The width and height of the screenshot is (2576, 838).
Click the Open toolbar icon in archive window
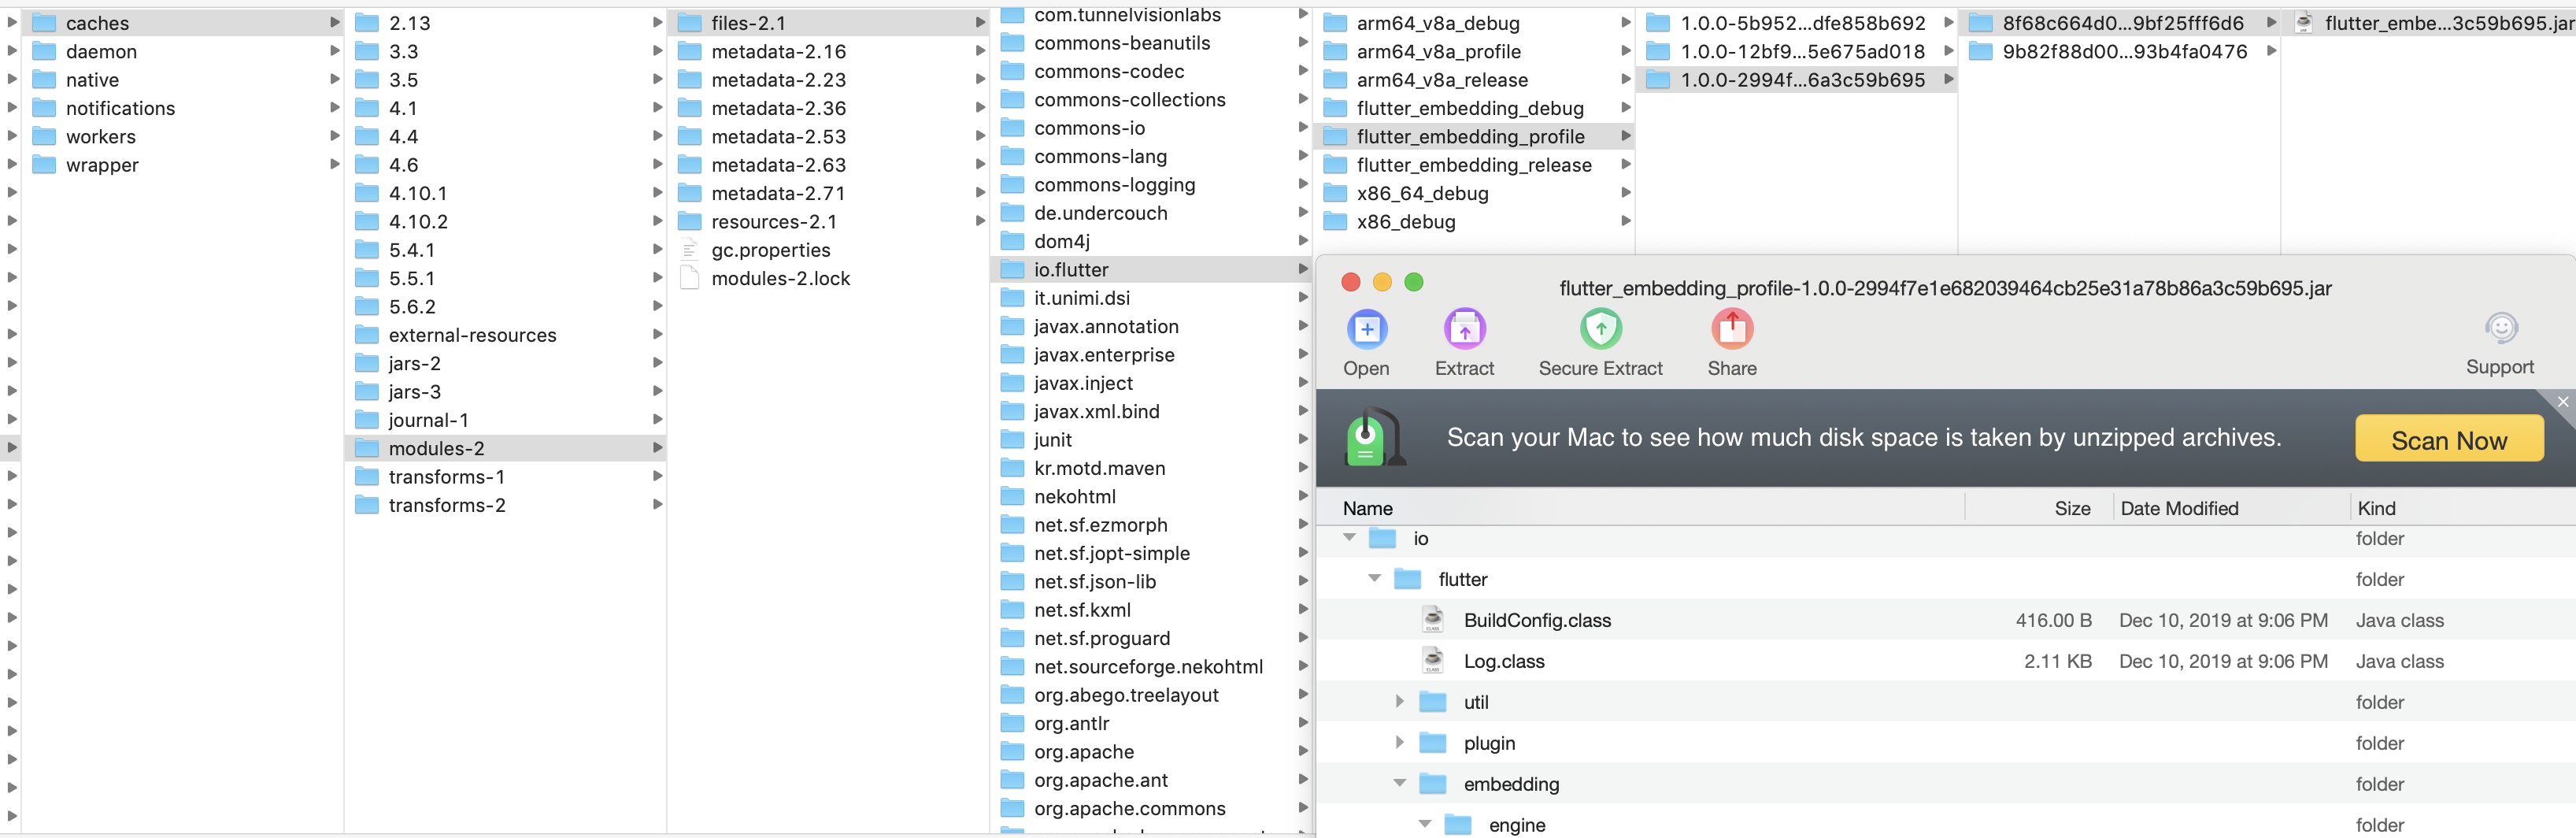(x=1366, y=329)
